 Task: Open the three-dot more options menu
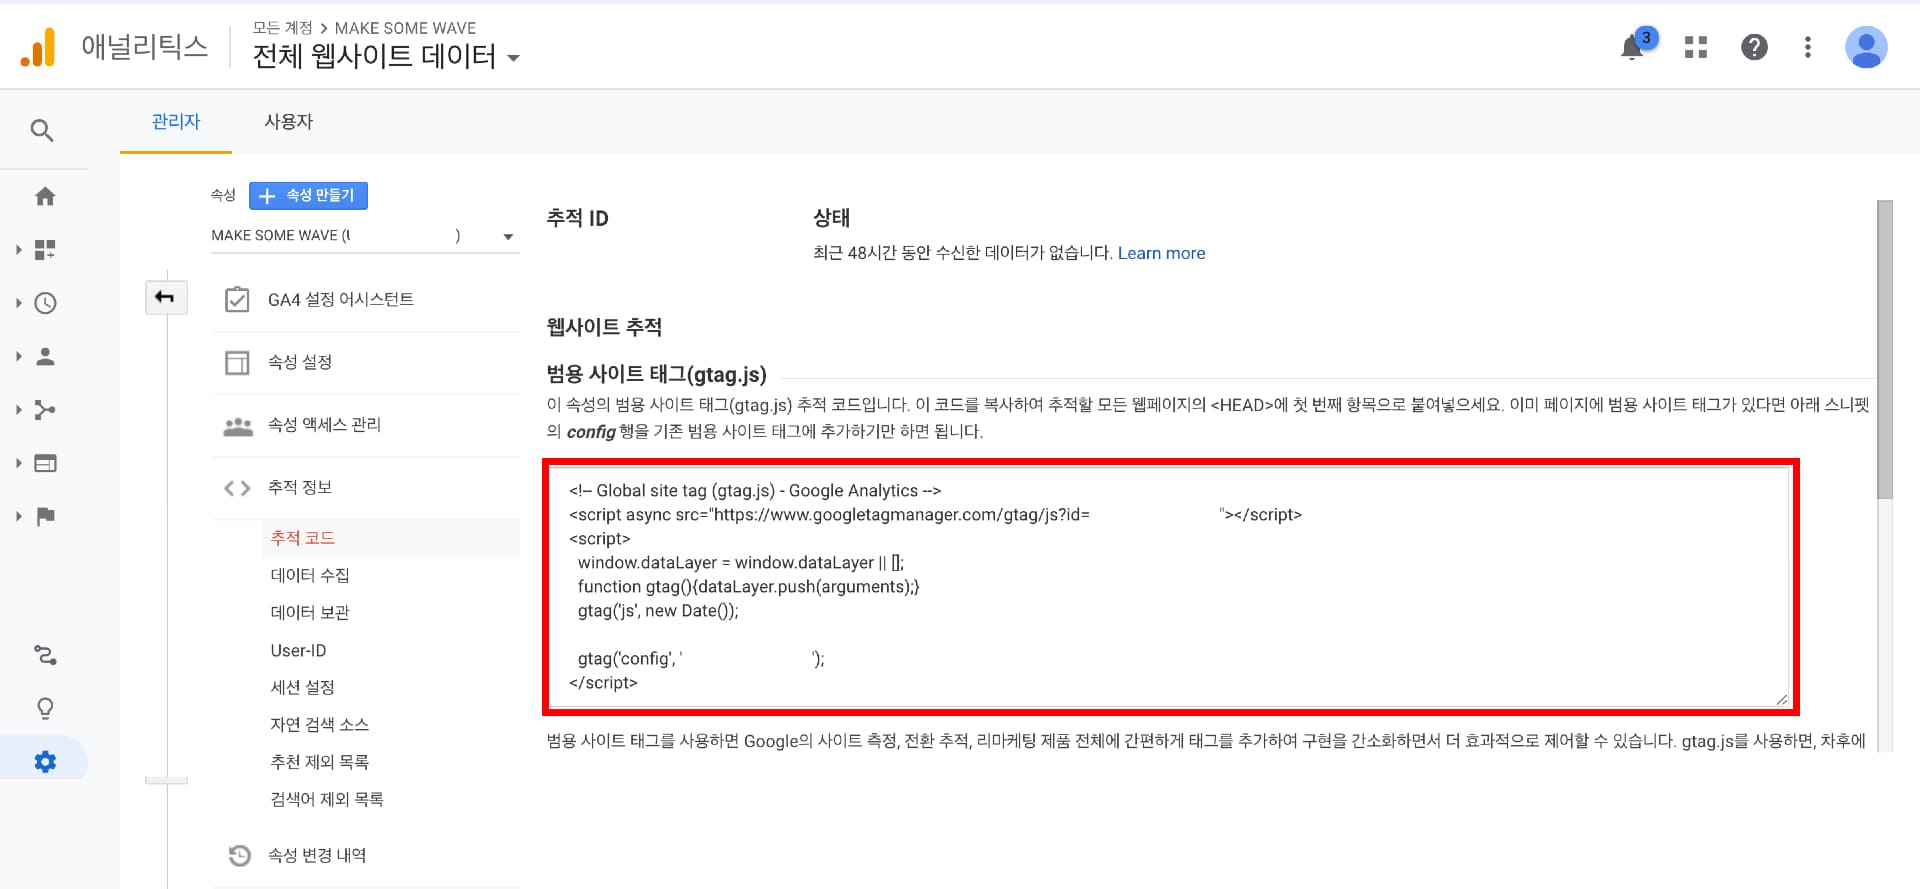1807,47
